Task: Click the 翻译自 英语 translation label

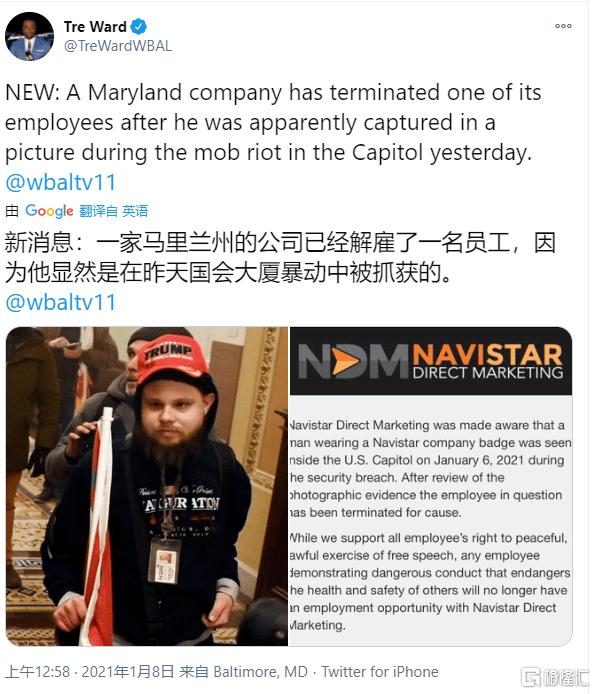Action: coord(114,211)
